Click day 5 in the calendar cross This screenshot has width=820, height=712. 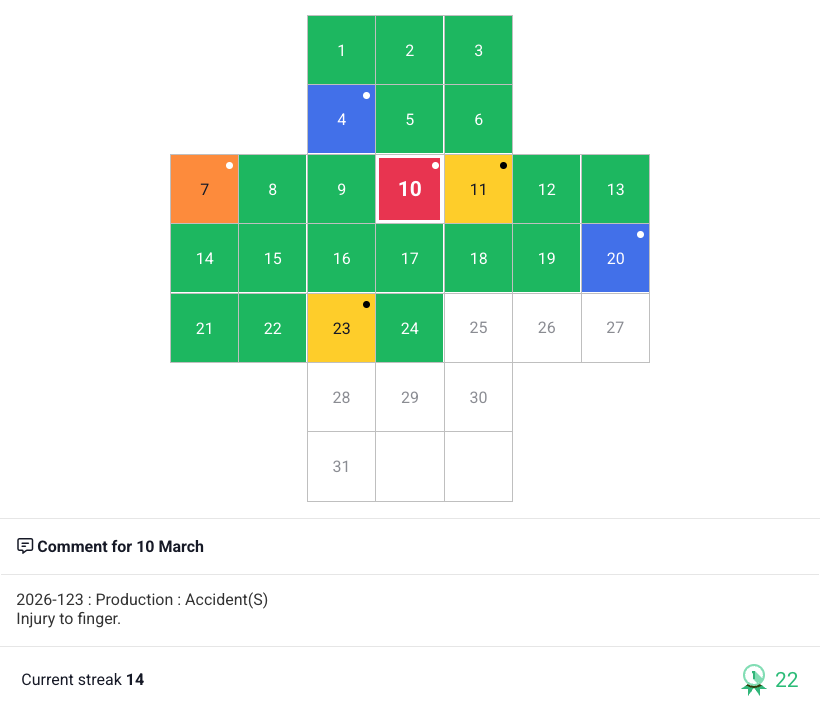(410, 120)
